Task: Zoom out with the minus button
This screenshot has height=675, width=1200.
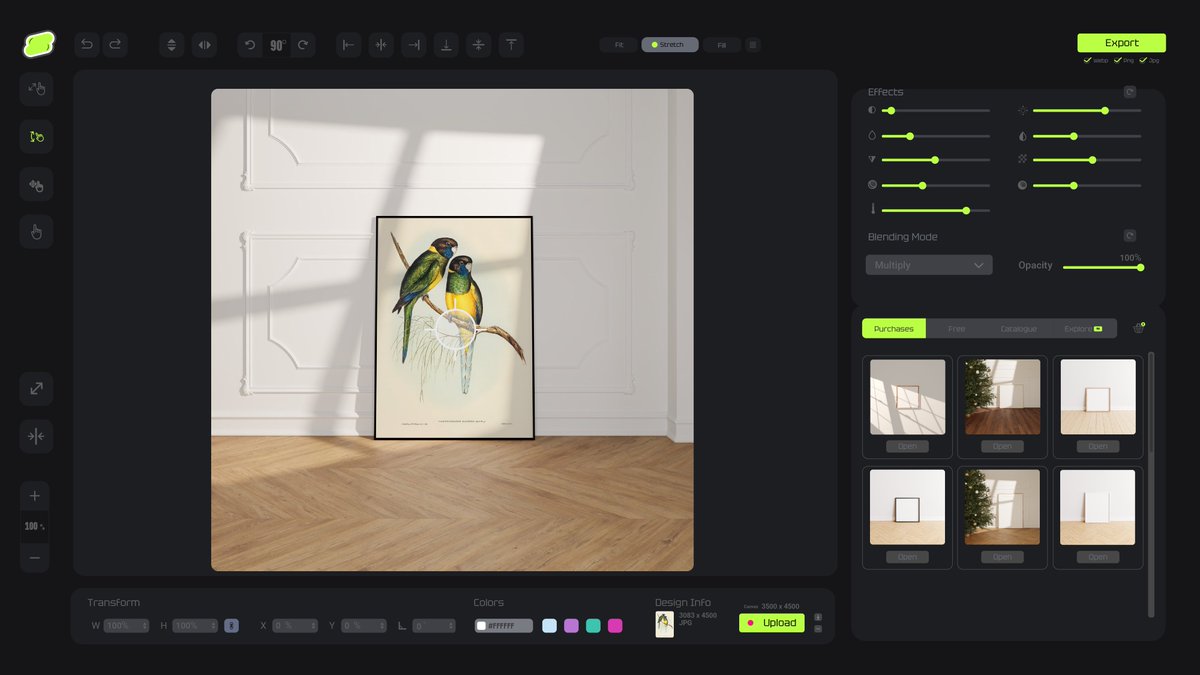Action: tap(35, 557)
